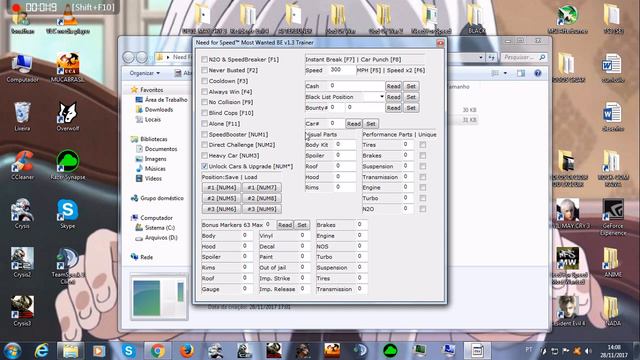The image size is (640, 360).
Task: Open the Lixeira desktop icon
Action: click(x=22, y=117)
